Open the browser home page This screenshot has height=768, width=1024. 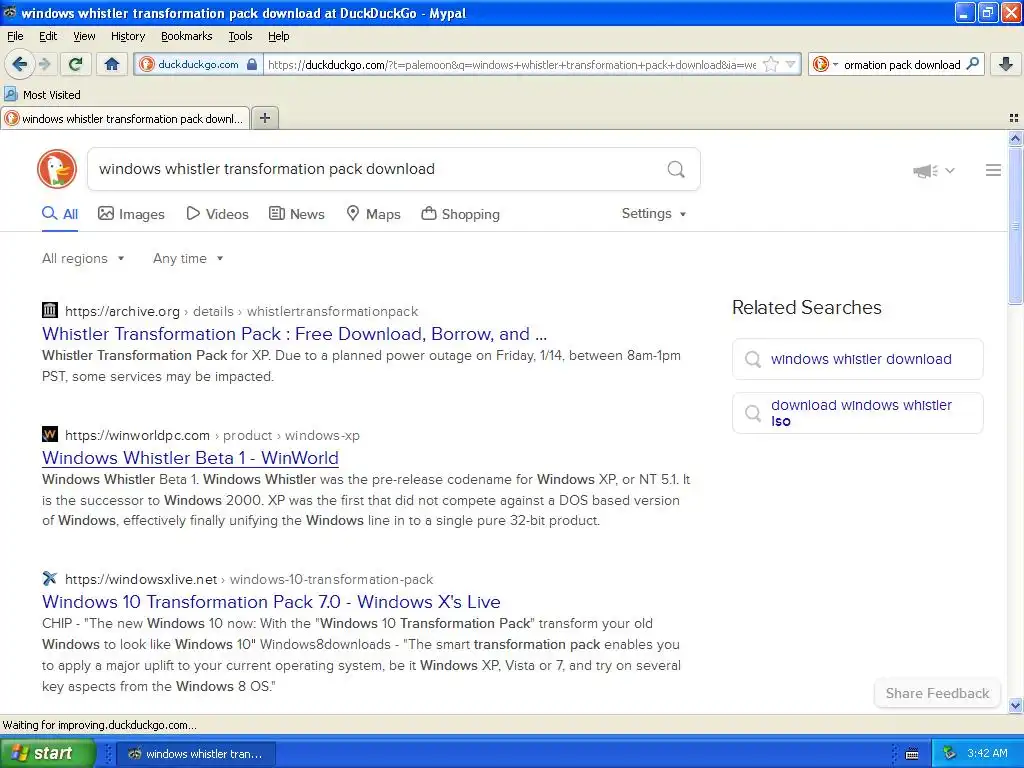[x=112, y=64]
